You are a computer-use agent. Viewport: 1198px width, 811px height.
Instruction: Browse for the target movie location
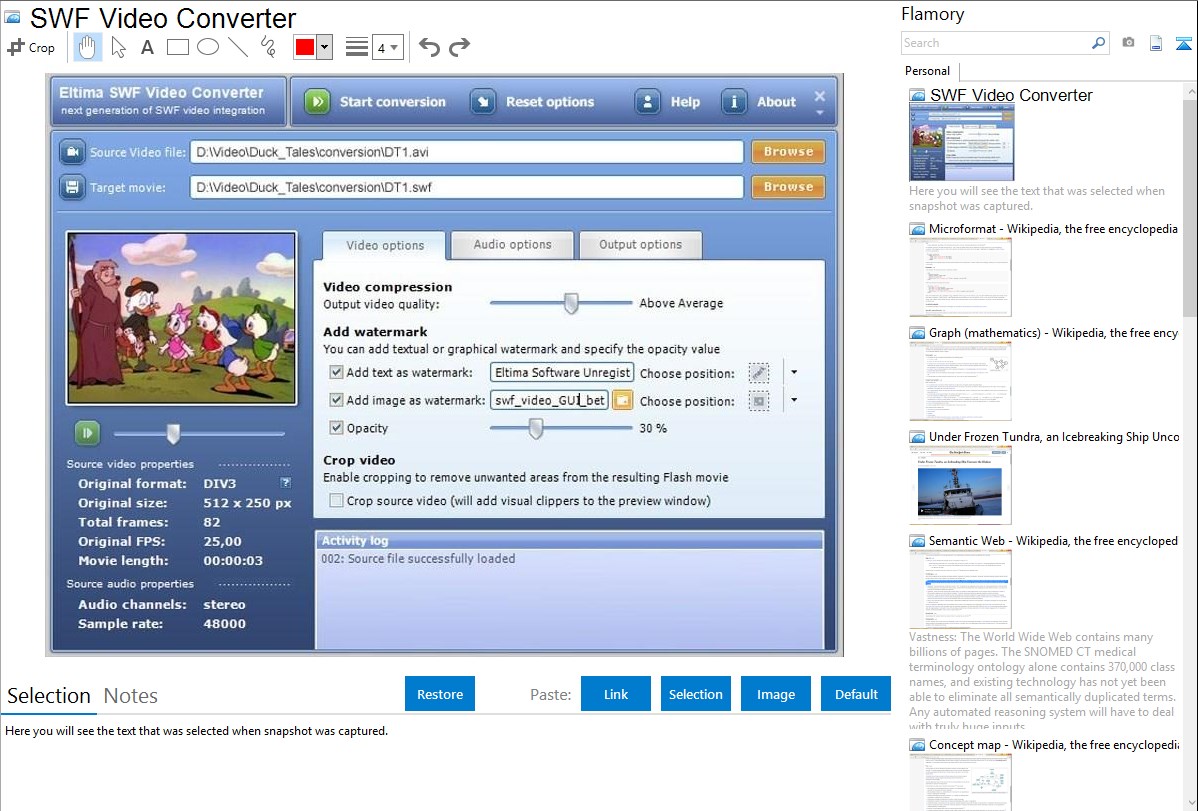click(788, 187)
